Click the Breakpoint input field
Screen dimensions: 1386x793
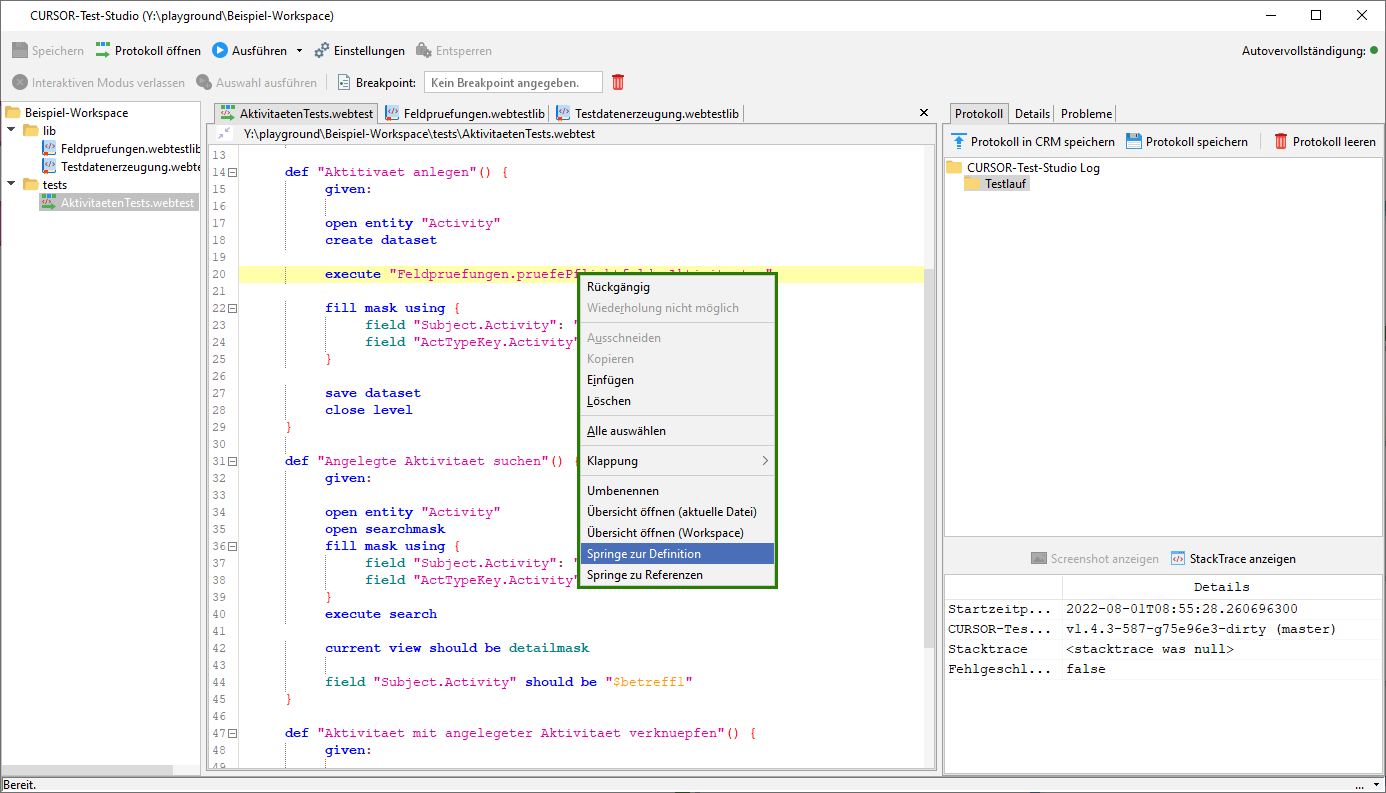(x=514, y=82)
